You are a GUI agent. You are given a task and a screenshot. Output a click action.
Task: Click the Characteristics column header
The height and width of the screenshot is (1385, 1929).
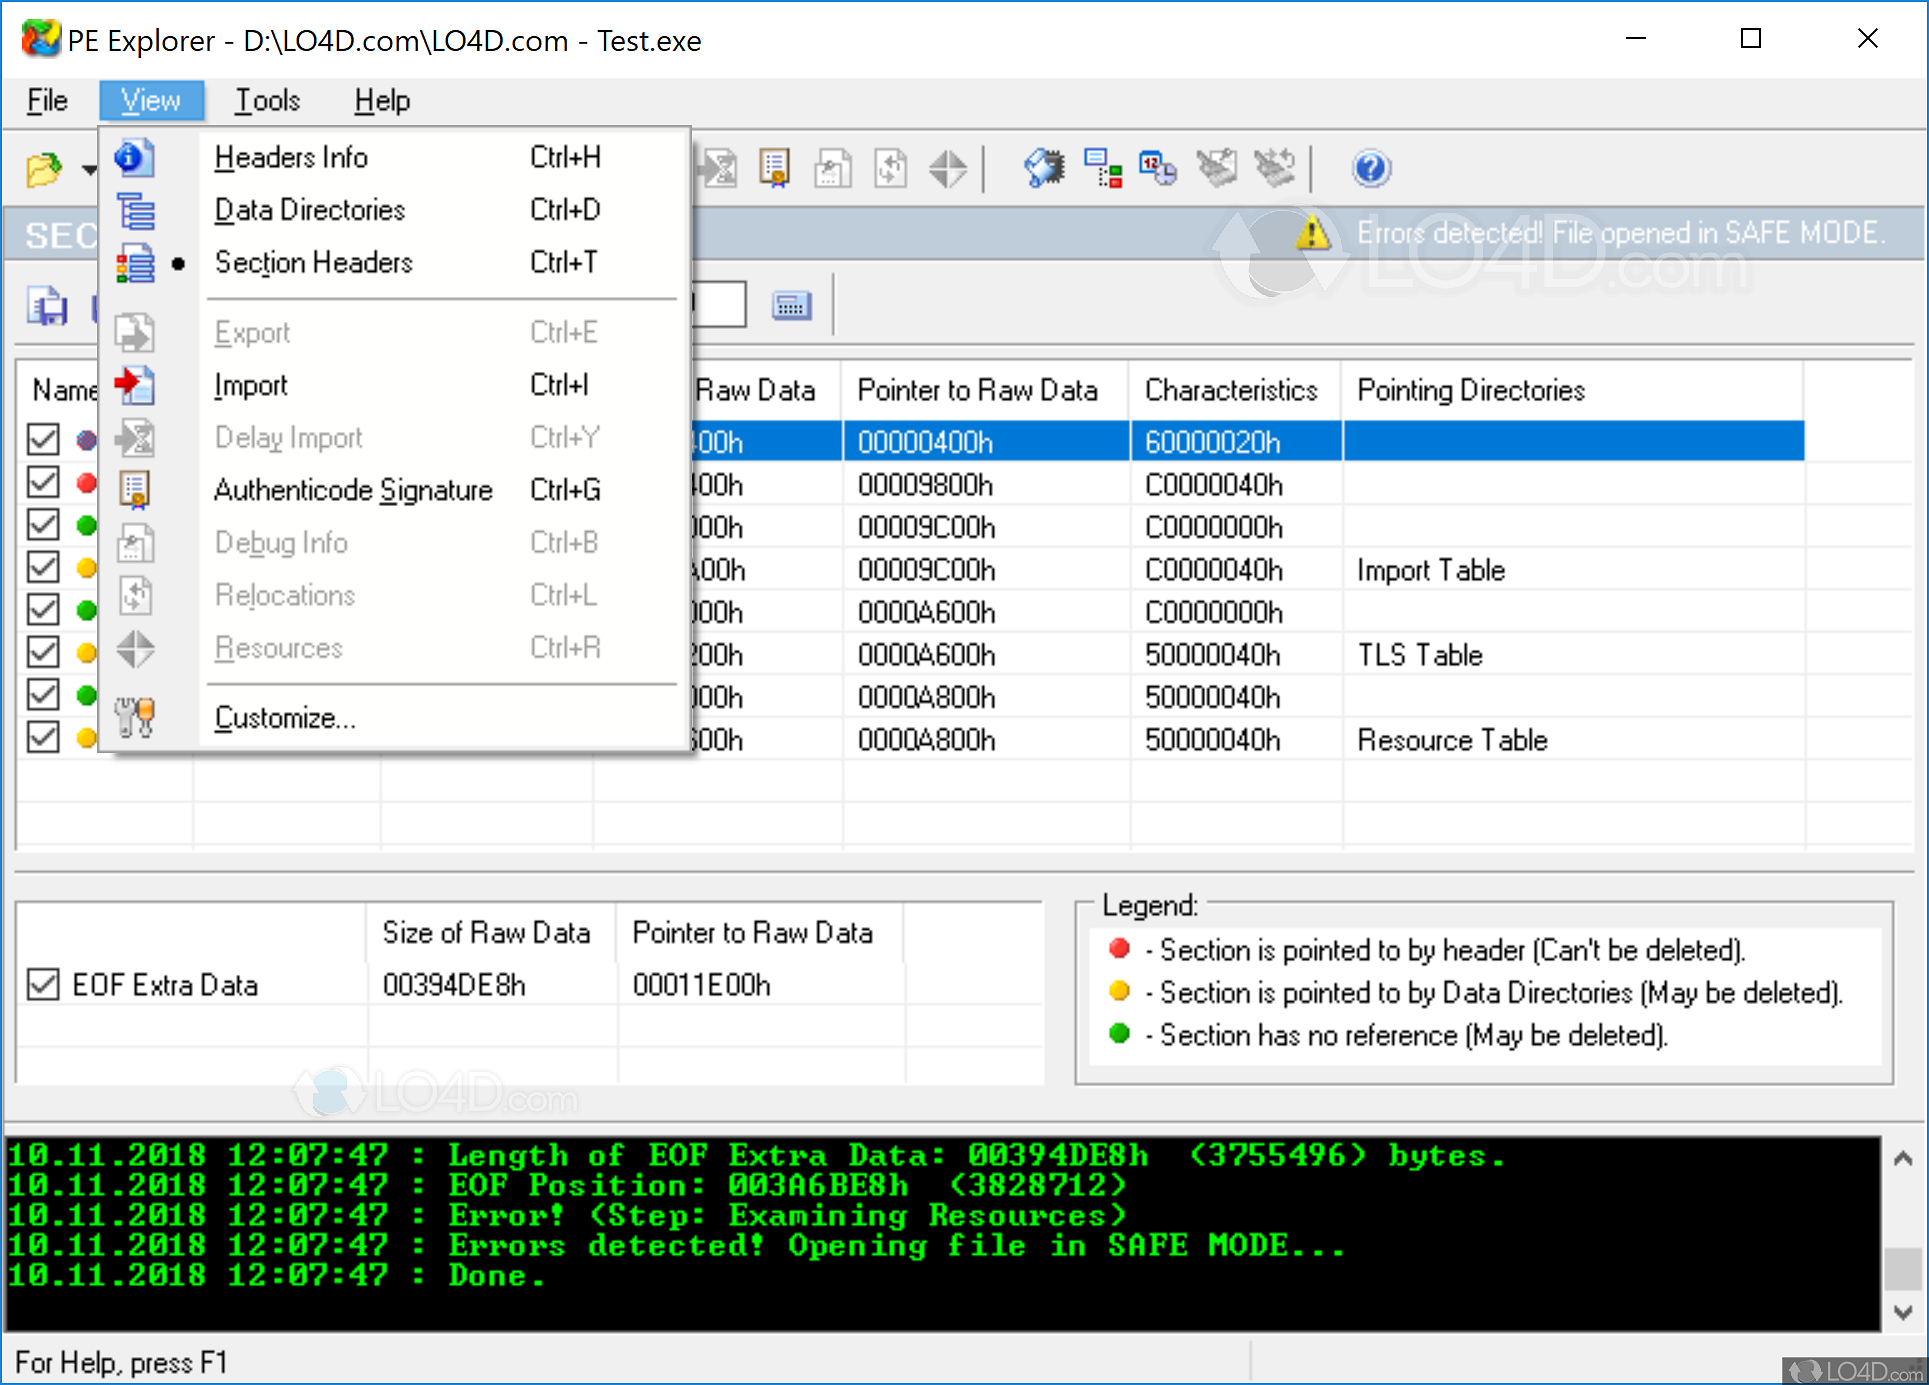1236,390
